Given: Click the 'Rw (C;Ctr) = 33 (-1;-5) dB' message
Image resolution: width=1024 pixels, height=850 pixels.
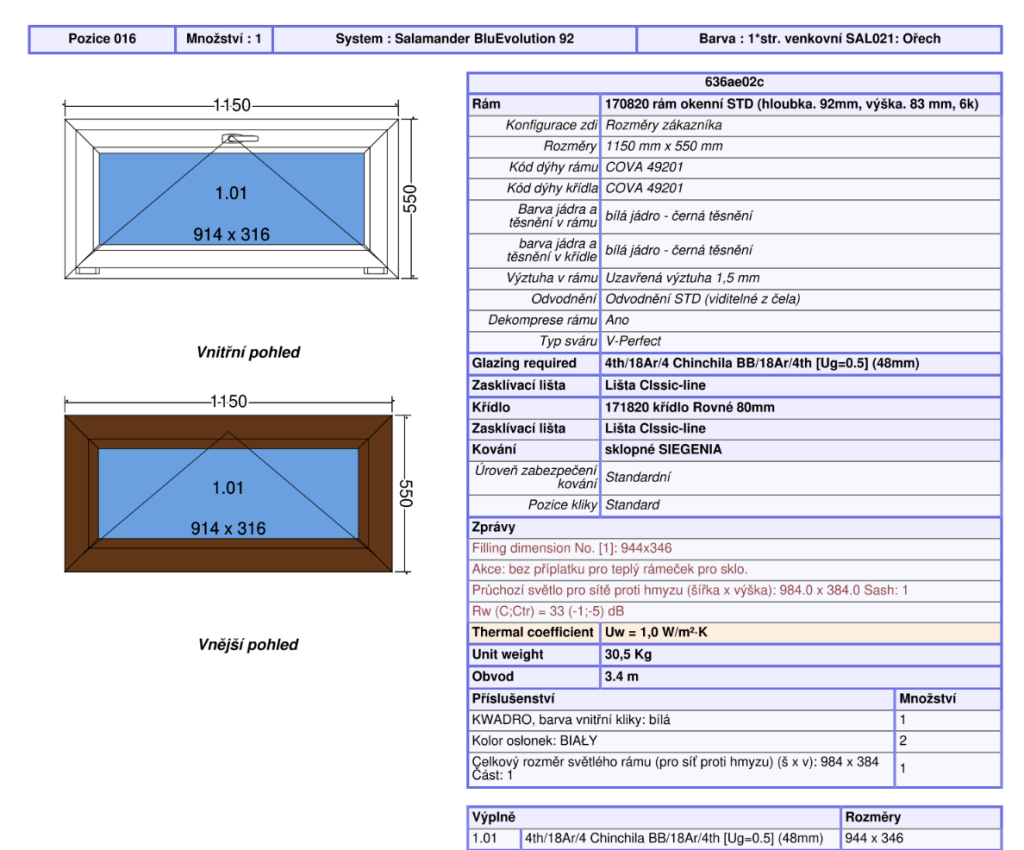Looking at the screenshot, I should (548, 611).
